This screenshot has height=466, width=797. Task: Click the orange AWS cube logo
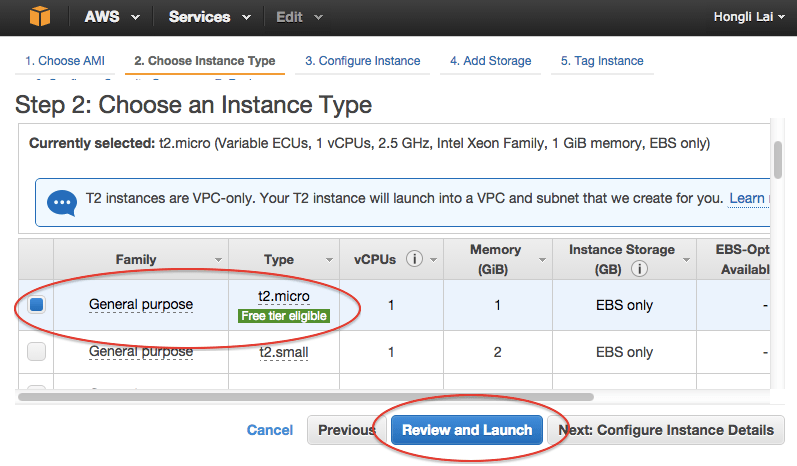[40, 16]
